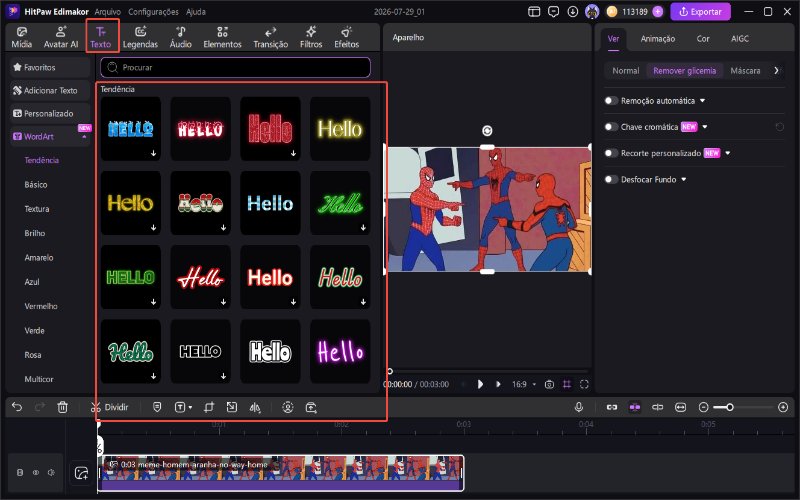
Task: Open Personalizado in sidebar
Action: pos(50,113)
